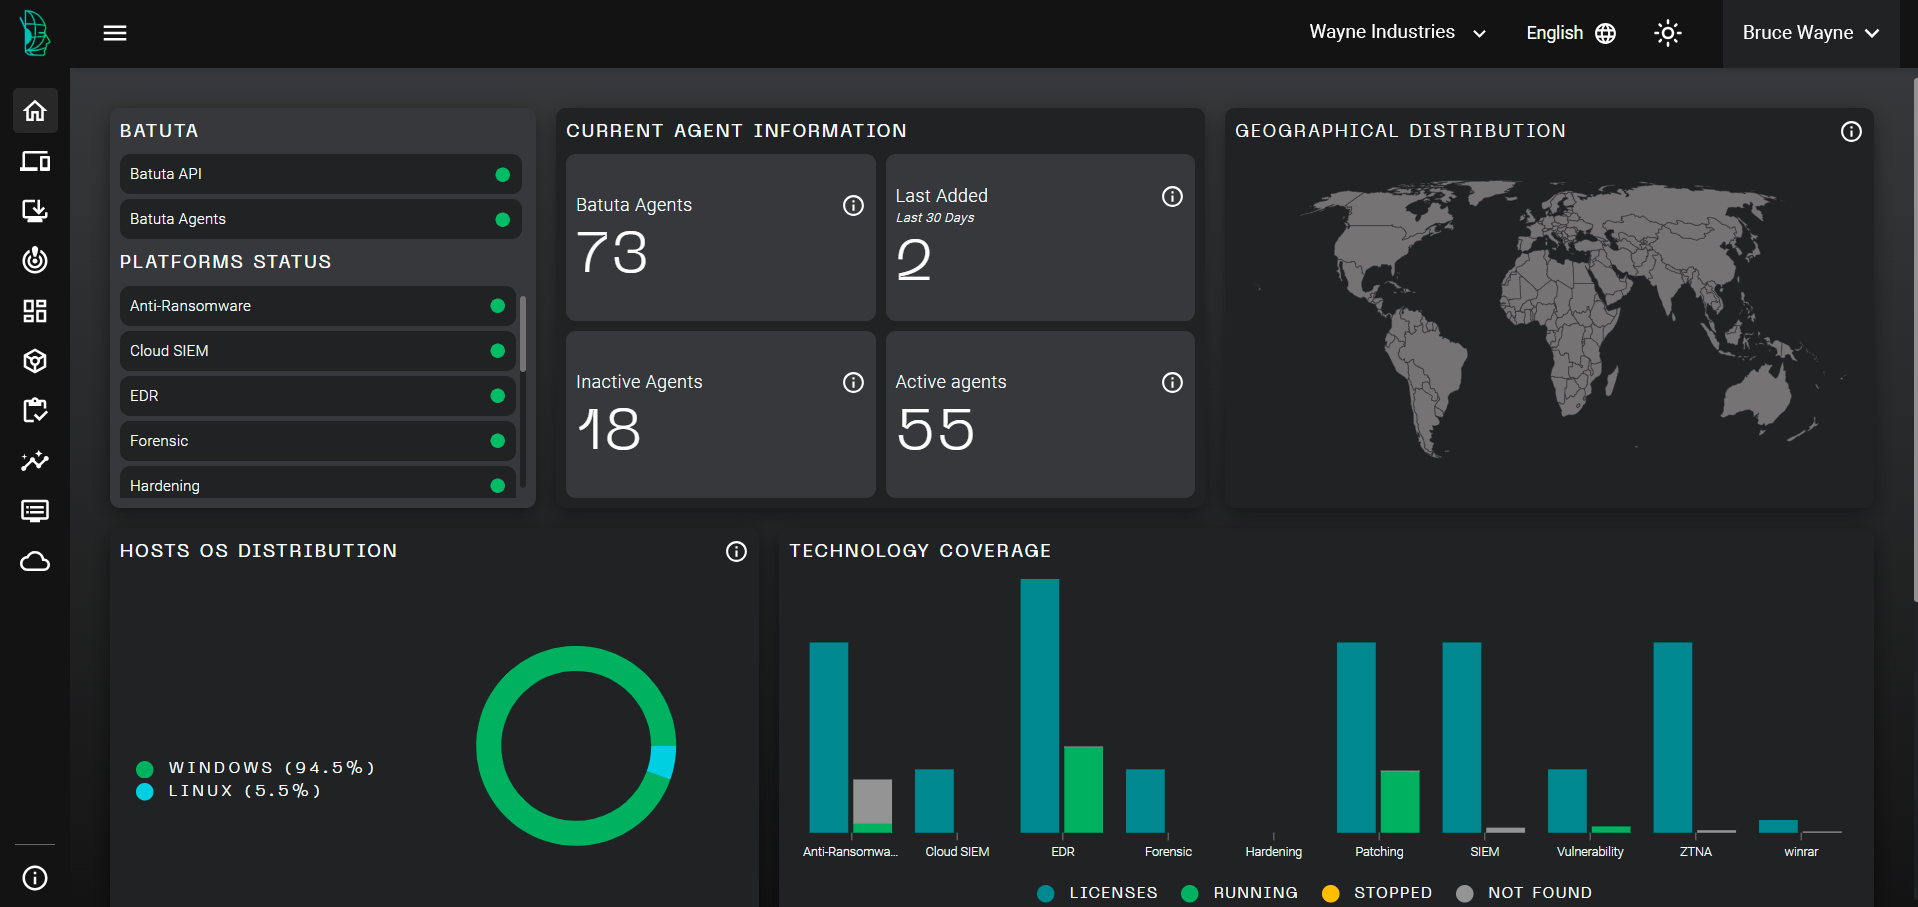The height and width of the screenshot is (907, 1918).
Task: Open the hamburger menu
Action: [x=115, y=33]
